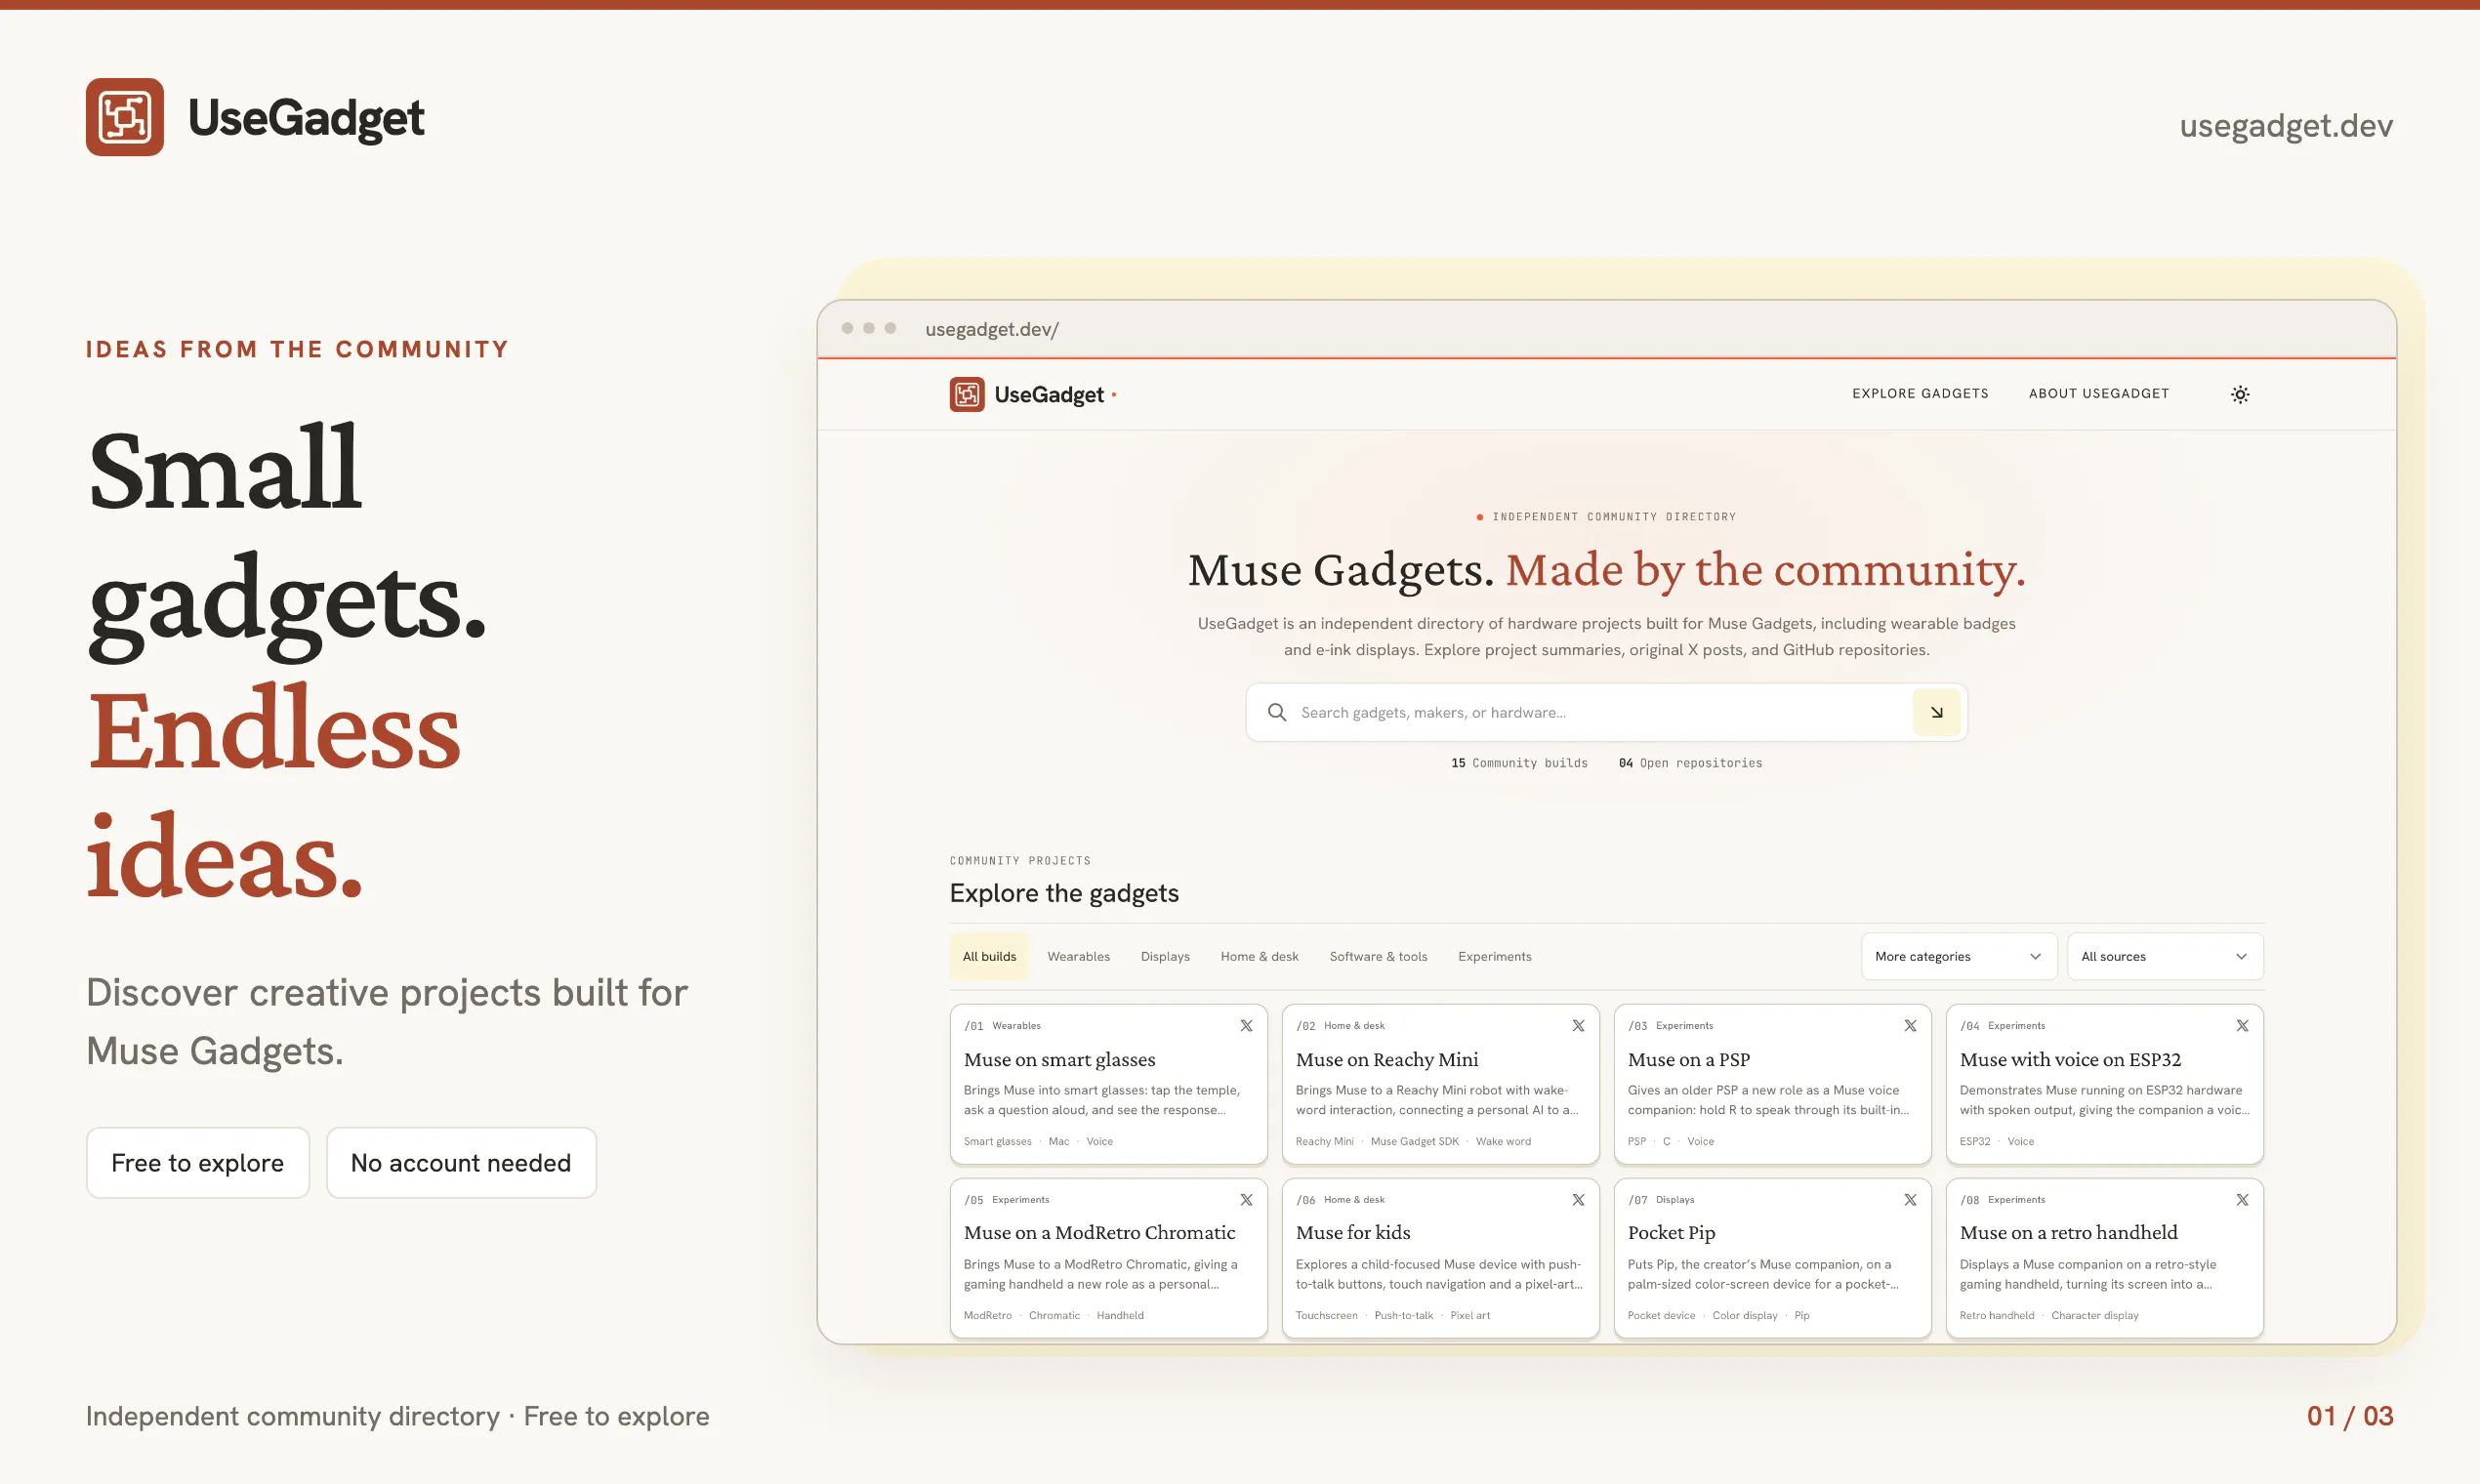This screenshot has width=2480, height=1484.
Task: Open X post icon on Muse on a ModRetro Chromatic
Action: [1246, 1200]
